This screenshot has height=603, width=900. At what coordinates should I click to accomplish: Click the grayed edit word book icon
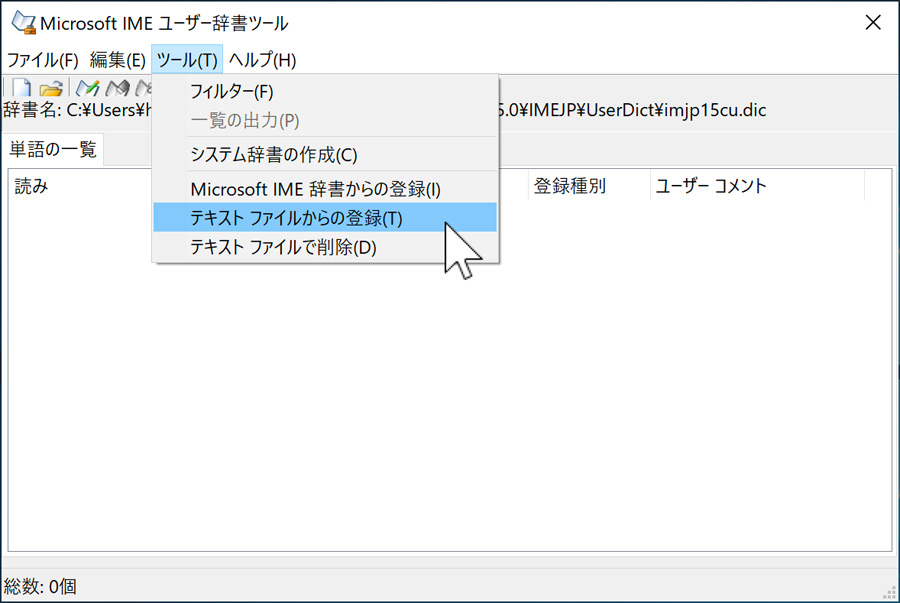(x=118, y=88)
